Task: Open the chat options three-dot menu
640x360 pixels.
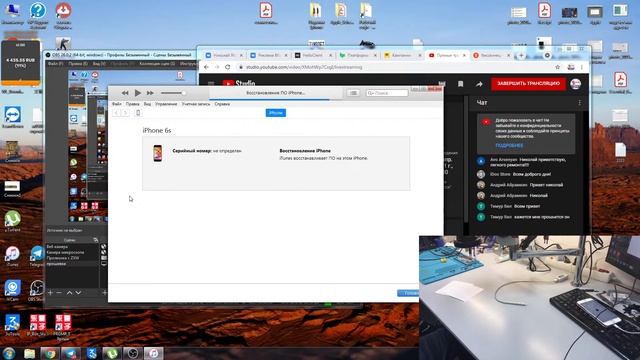Action: (580, 103)
